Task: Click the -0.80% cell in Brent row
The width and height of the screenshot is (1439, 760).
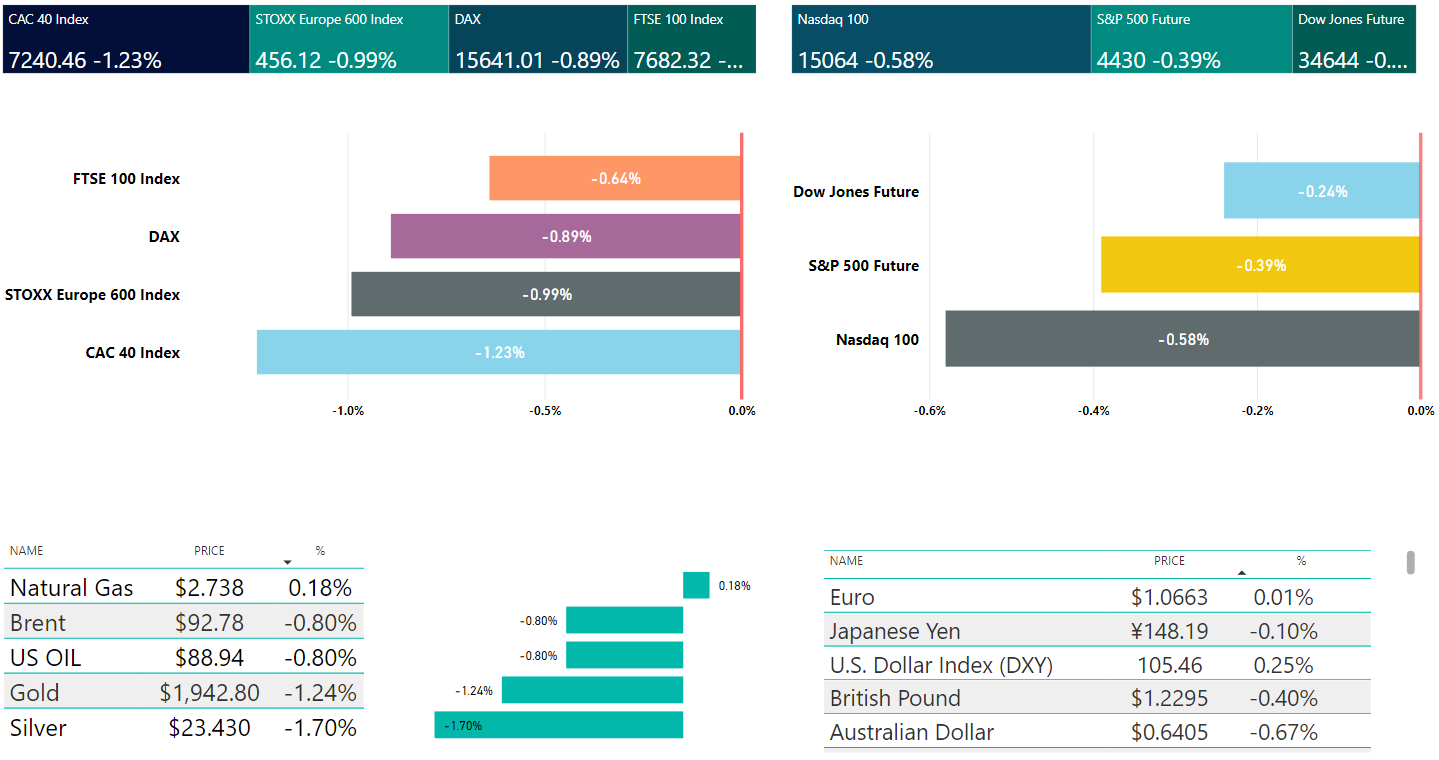Action: click(320, 622)
